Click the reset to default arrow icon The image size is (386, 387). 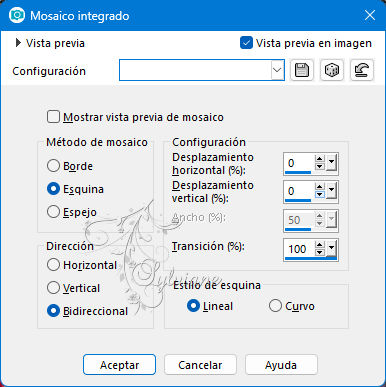coord(362,70)
